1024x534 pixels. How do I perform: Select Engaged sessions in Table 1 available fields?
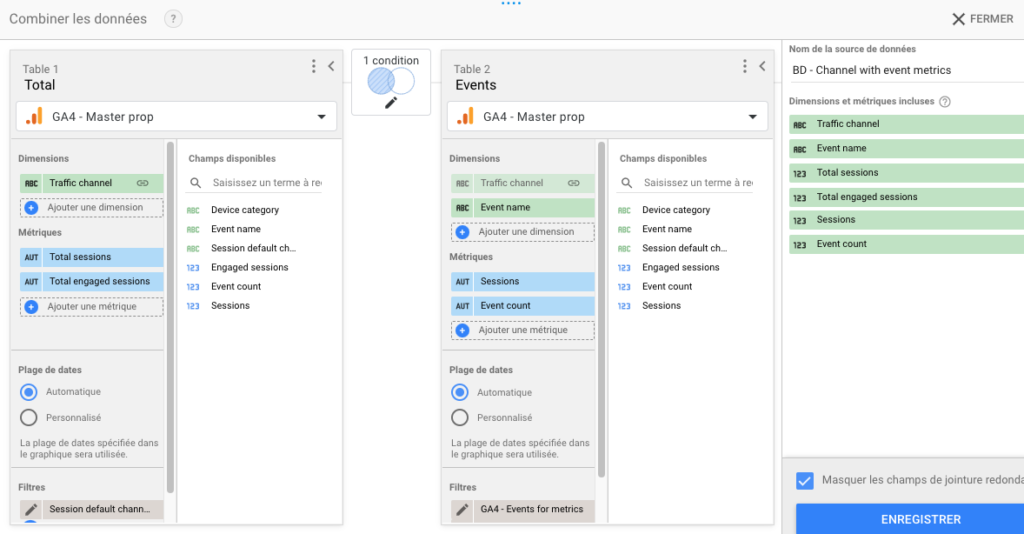[x=249, y=267]
